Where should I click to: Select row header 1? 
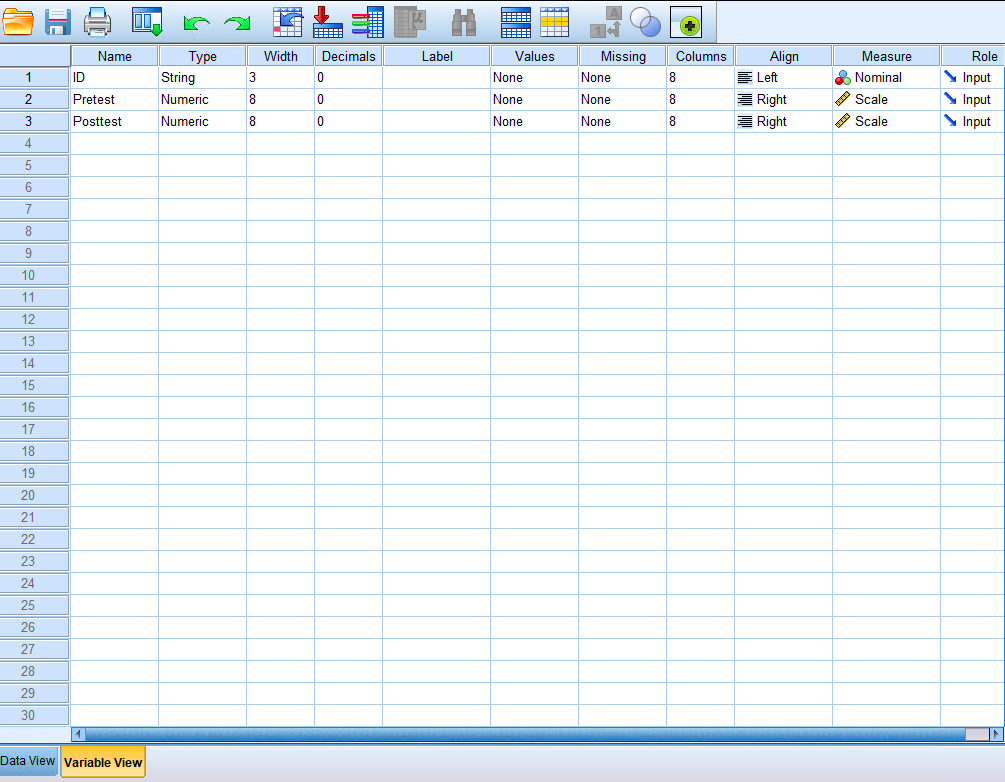click(x=35, y=78)
